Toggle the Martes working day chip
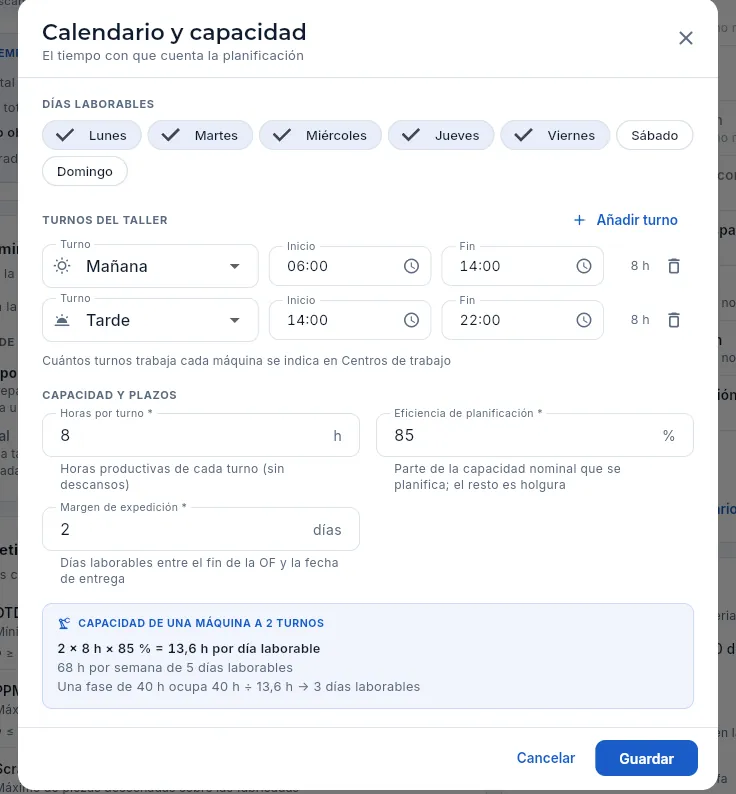 point(200,135)
